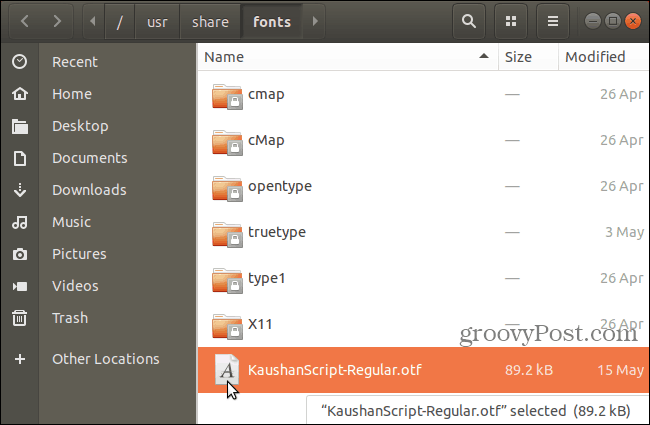This screenshot has height=425, width=650.
Task: Close the file manager window
Action: (x=633, y=21)
